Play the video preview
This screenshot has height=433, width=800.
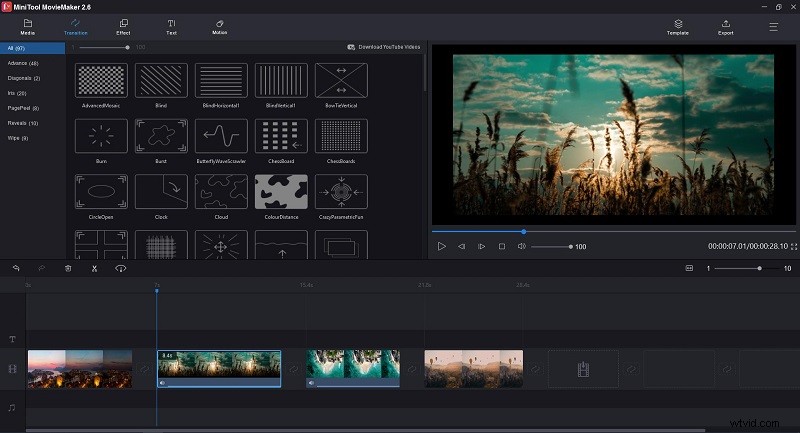[x=441, y=246]
